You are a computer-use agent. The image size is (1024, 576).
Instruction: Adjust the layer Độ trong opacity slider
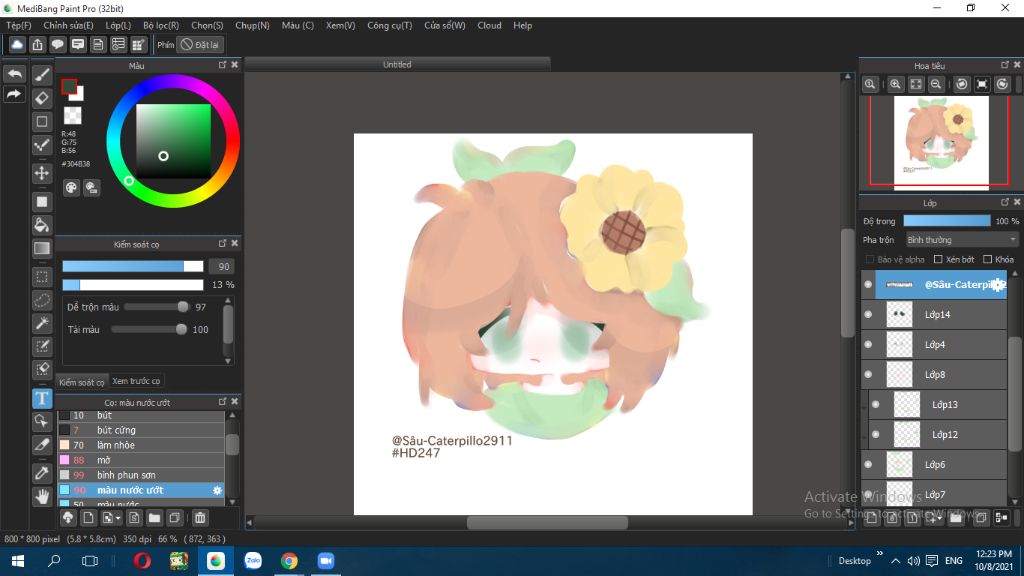(x=947, y=221)
